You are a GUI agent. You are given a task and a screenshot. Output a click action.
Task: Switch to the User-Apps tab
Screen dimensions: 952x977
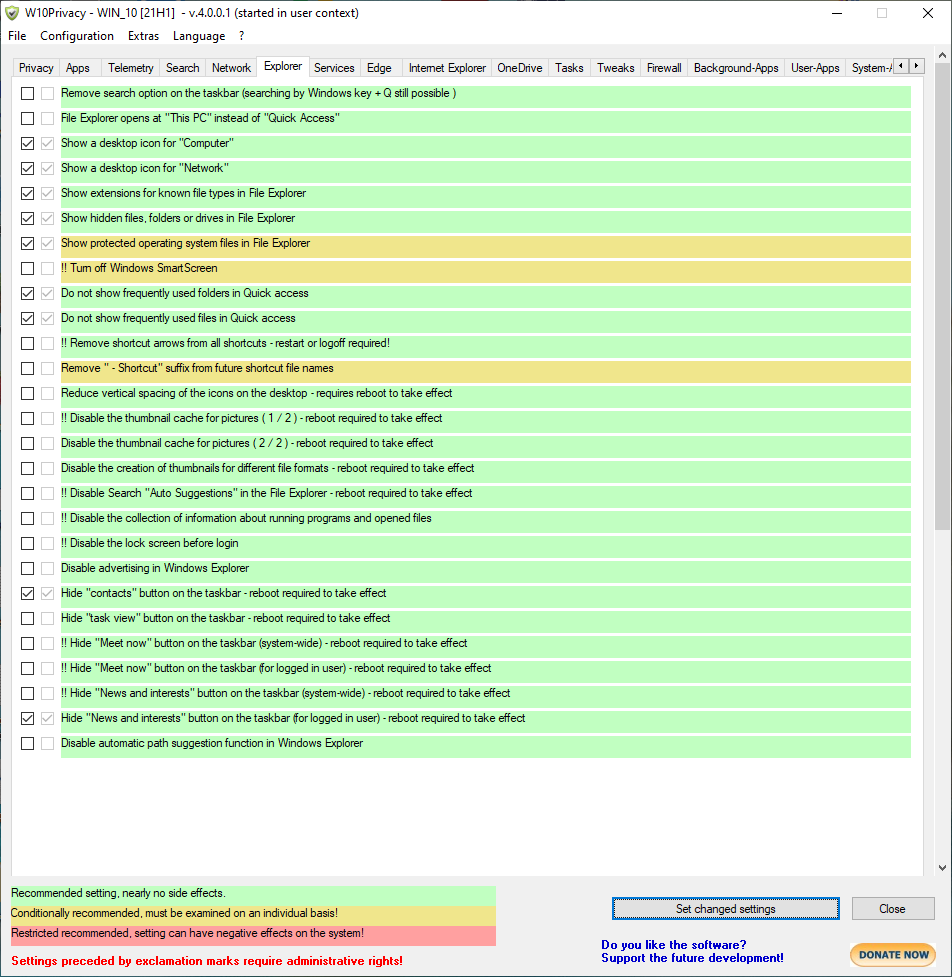(x=816, y=68)
